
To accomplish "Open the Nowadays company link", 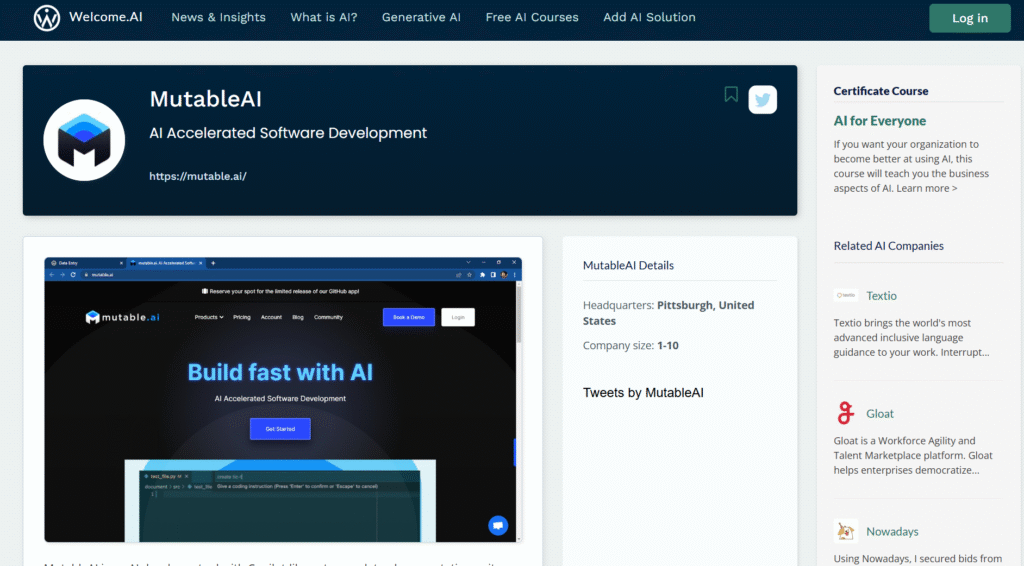I will [x=892, y=532].
